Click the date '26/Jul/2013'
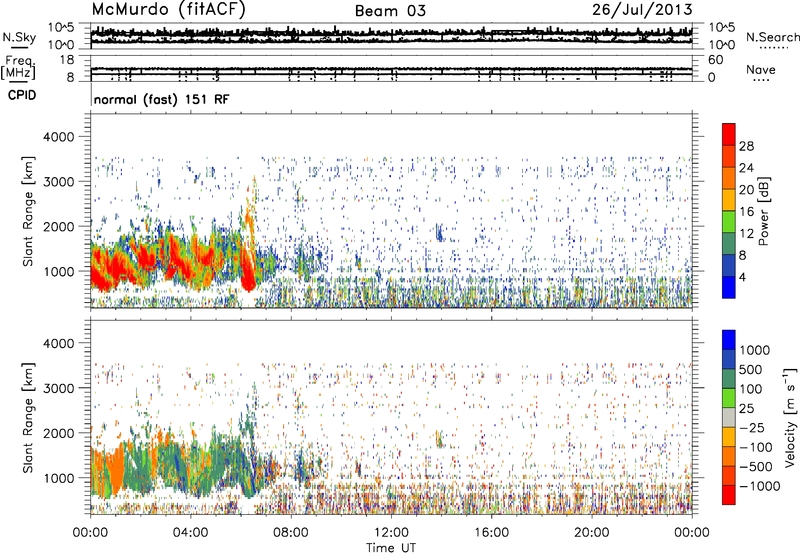The width and height of the screenshot is (800, 554). 642,10
